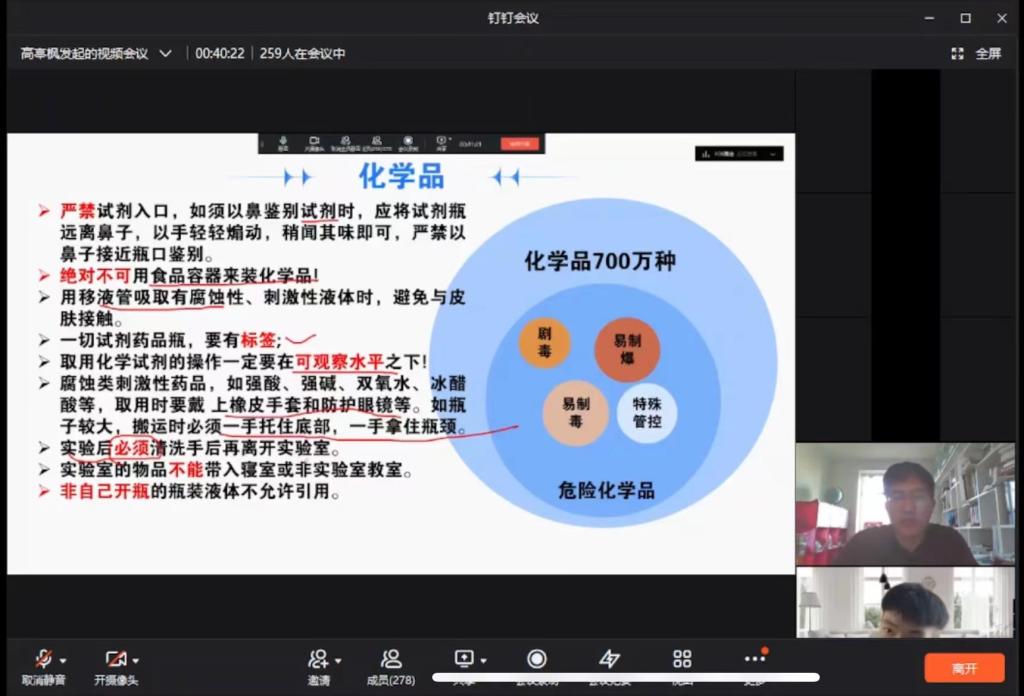The width and height of the screenshot is (1024, 696).
Task: Select the bottom participant video thumbnail
Action: [904, 602]
